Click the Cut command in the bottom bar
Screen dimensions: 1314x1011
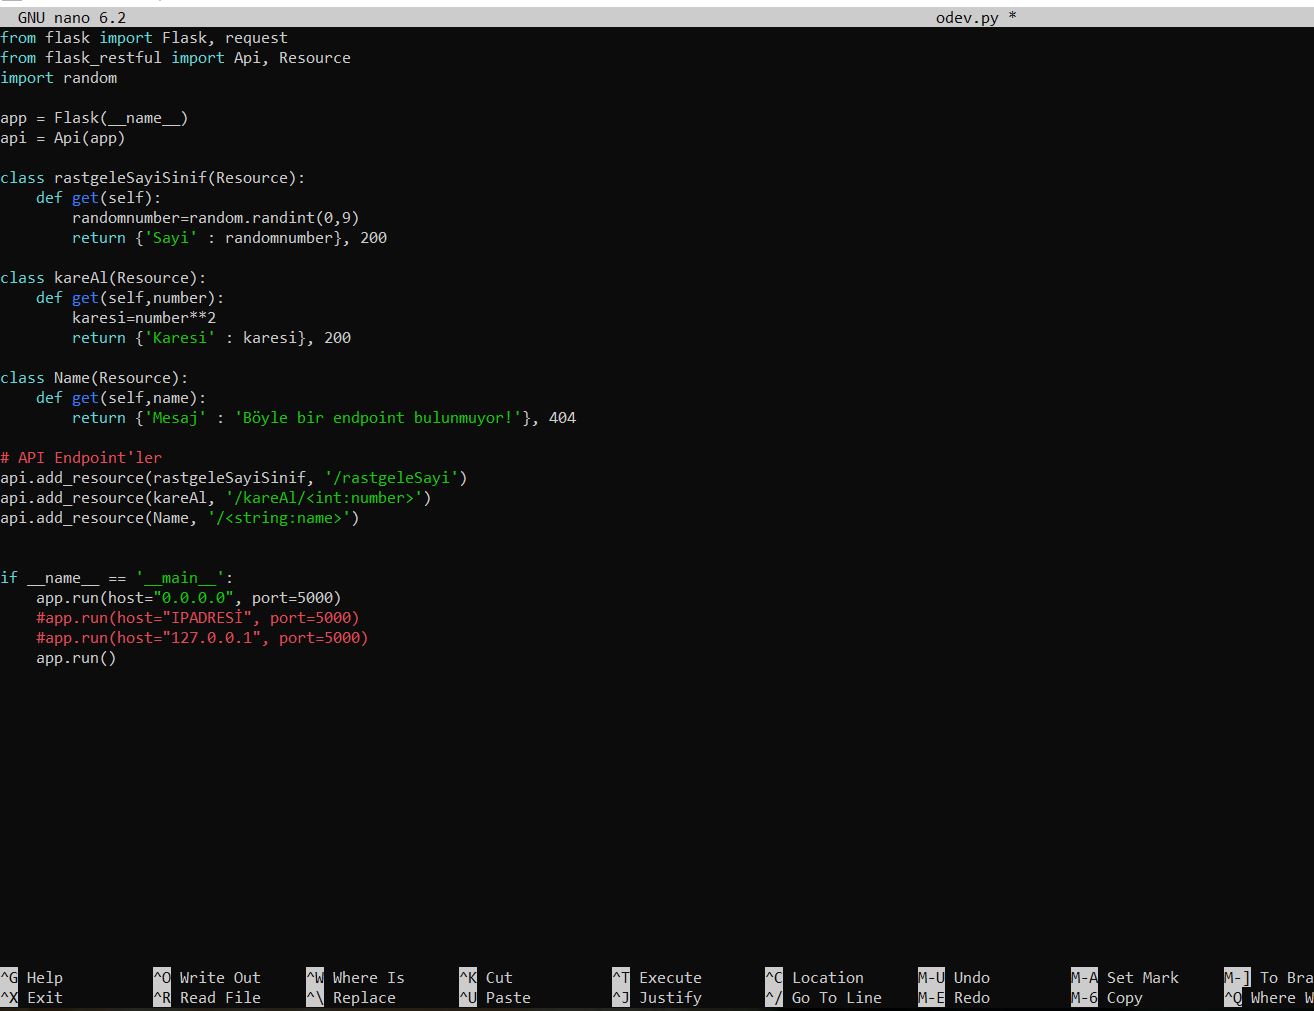pyautogui.click(x=497, y=977)
